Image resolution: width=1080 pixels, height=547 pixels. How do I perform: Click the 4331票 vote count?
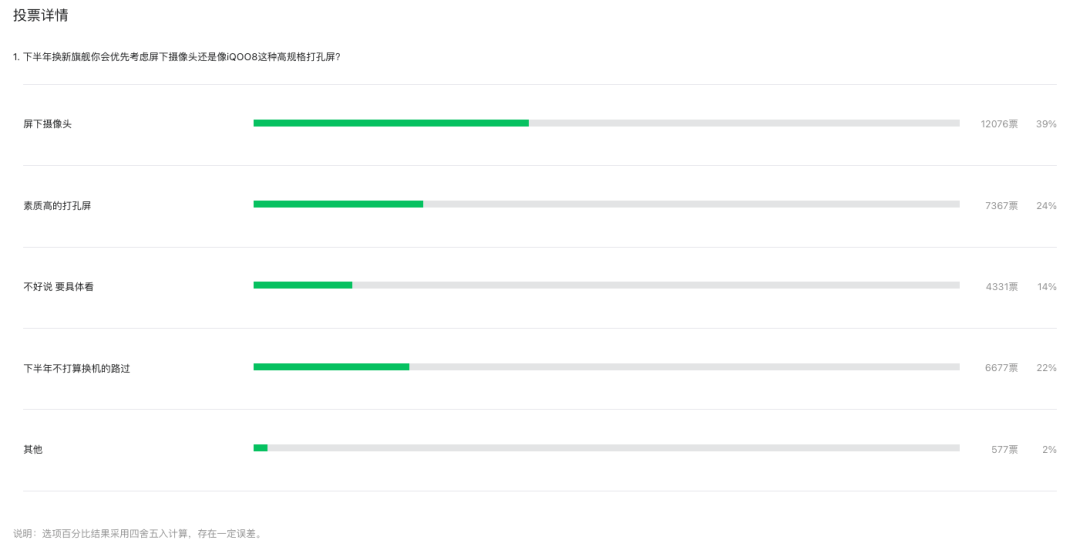tap(1001, 287)
